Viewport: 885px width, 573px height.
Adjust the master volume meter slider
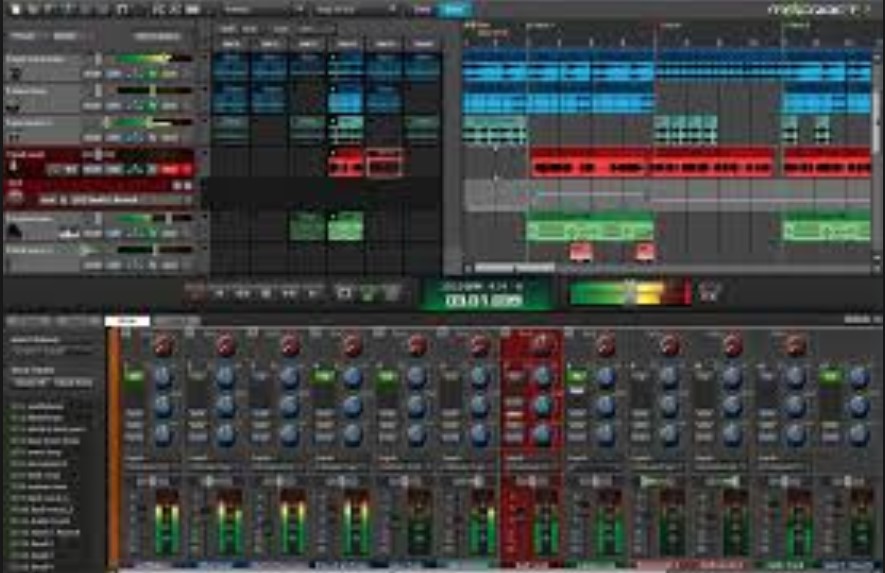630,293
